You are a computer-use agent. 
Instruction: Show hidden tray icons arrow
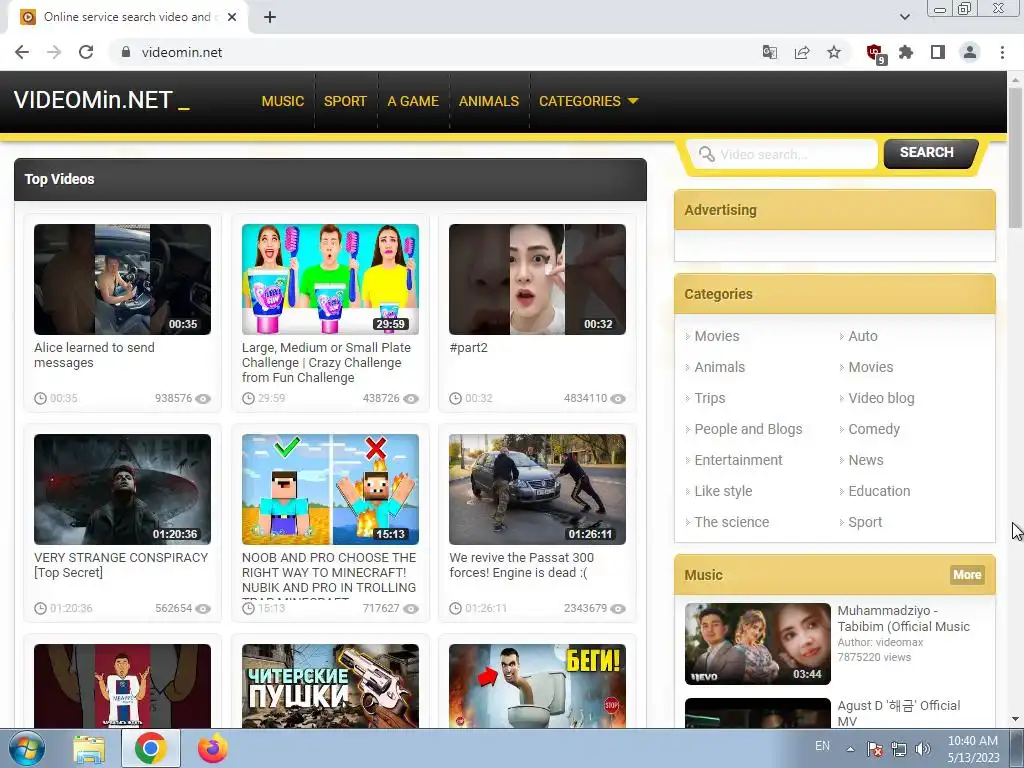[850, 749]
